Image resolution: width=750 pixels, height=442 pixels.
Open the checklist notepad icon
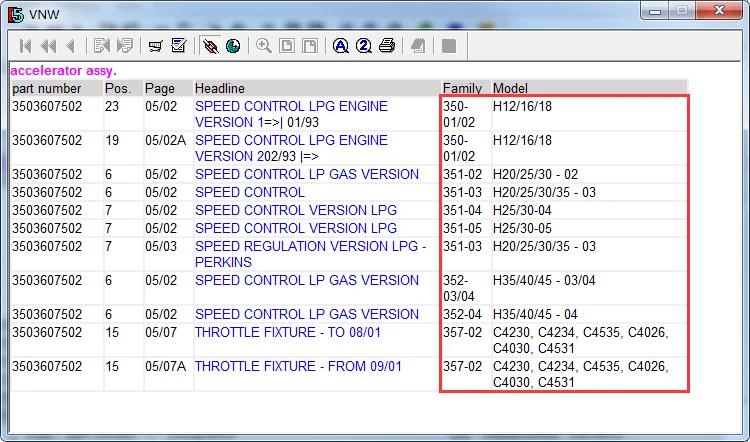coord(178,46)
